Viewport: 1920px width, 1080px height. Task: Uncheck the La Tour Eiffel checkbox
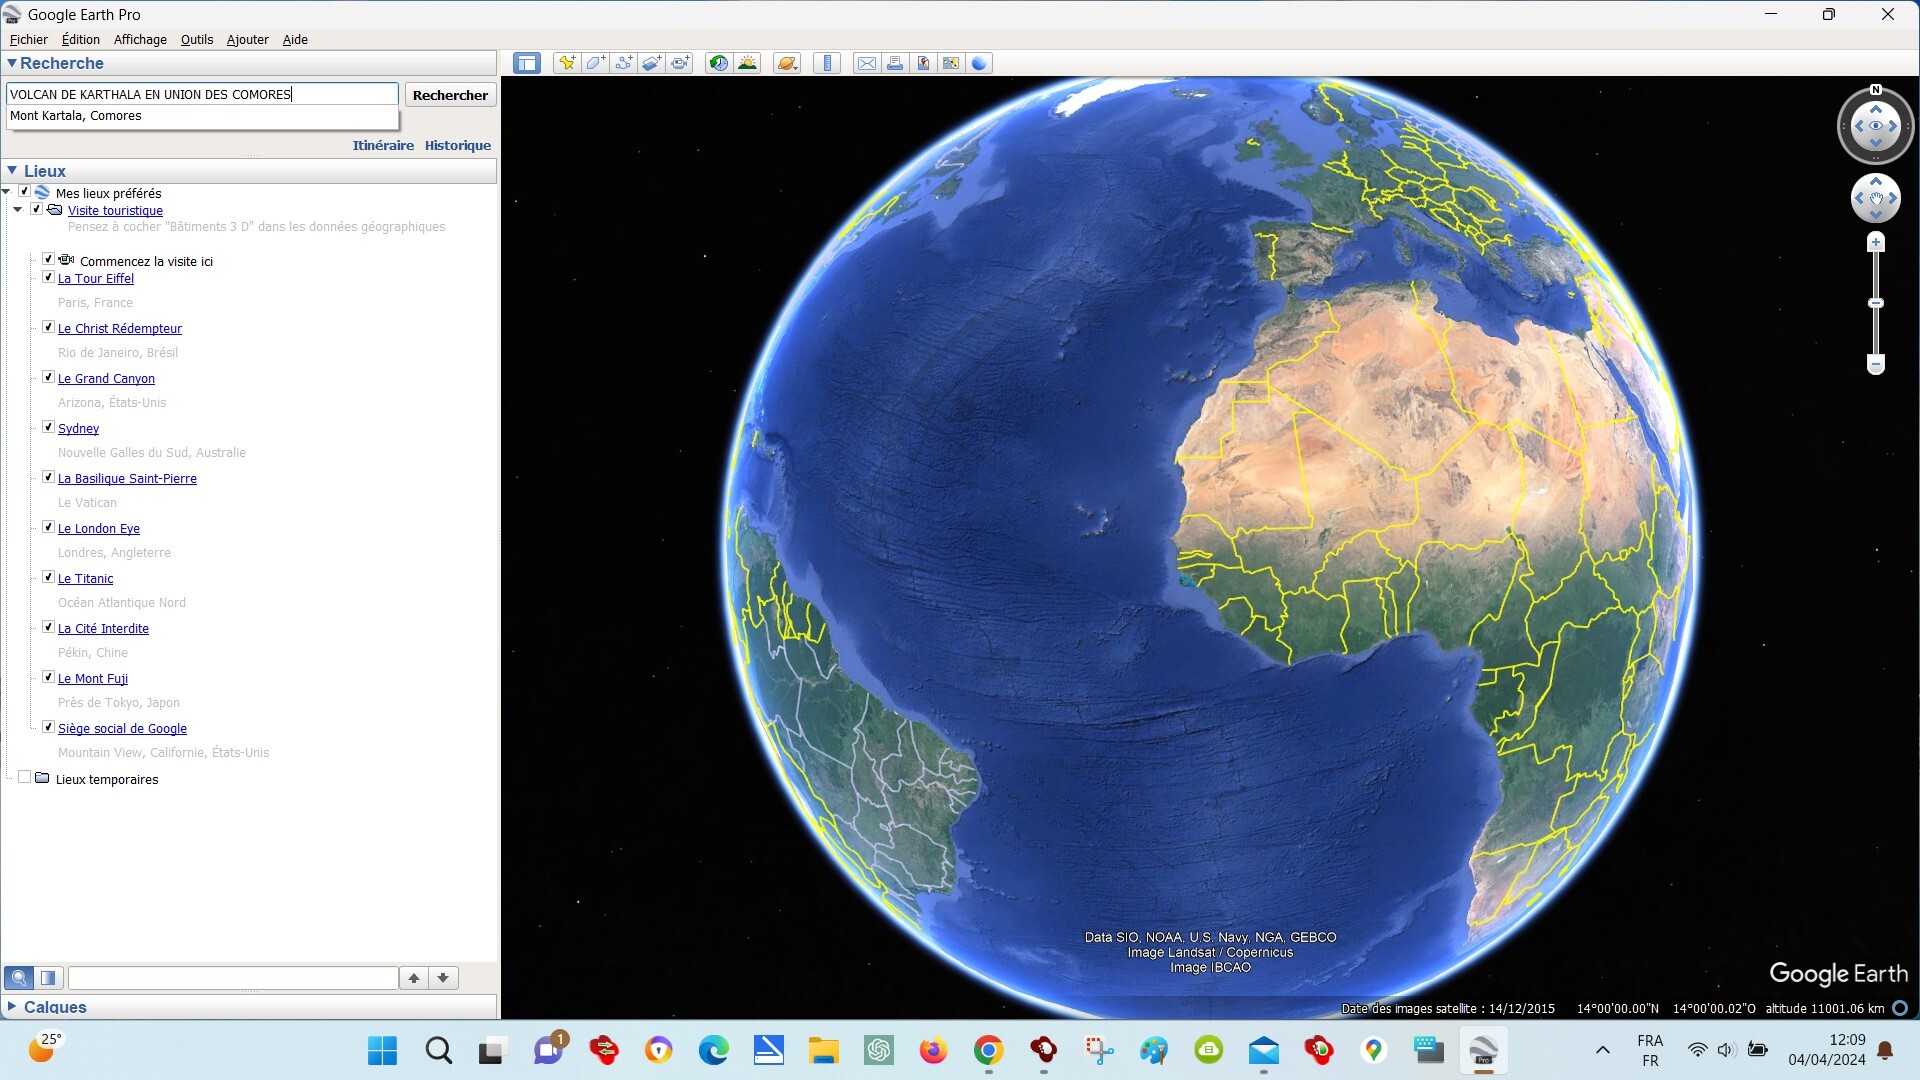[48, 277]
